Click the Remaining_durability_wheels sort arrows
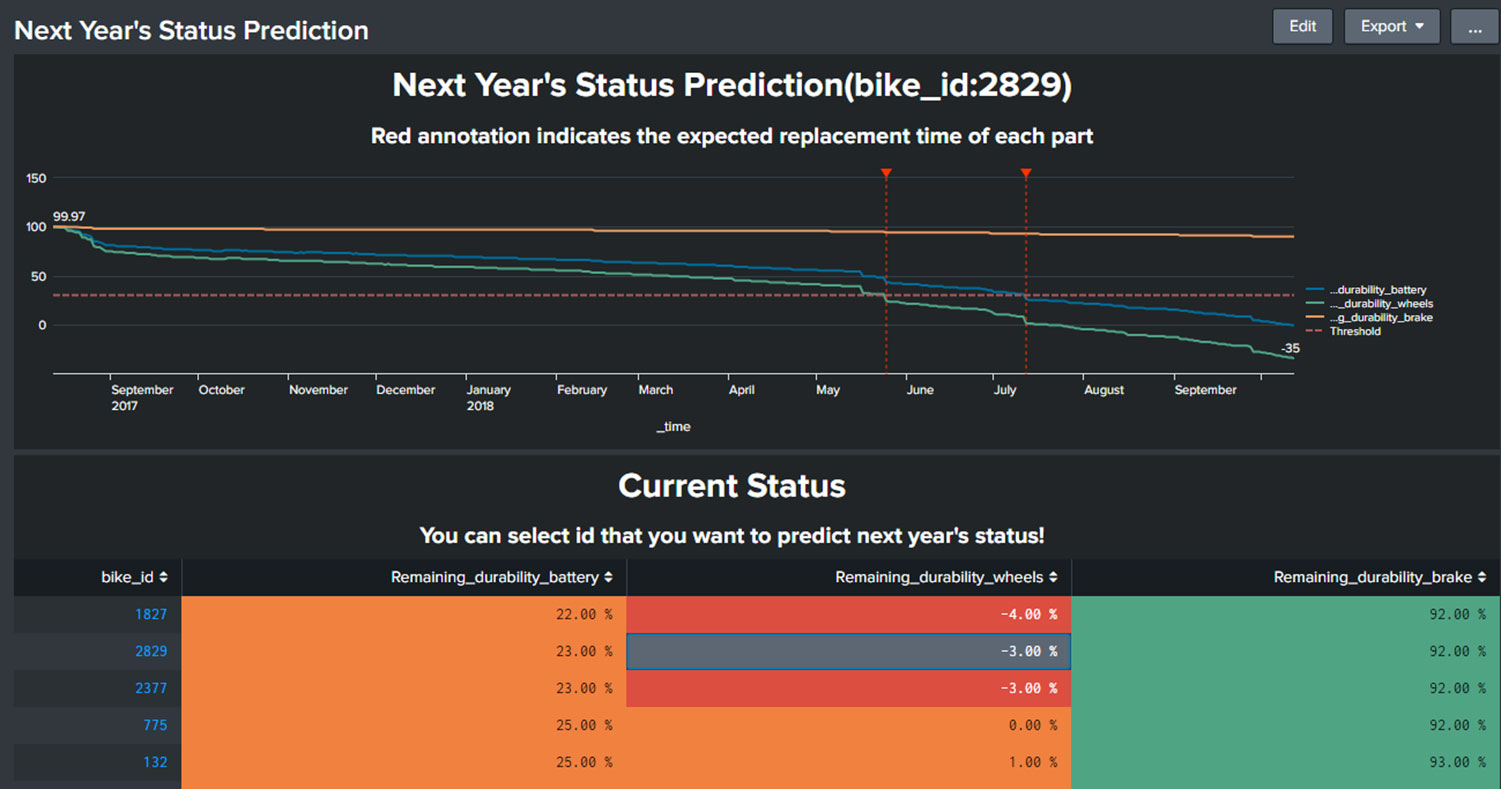Image resolution: width=1501 pixels, height=789 pixels. click(1053, 577)
